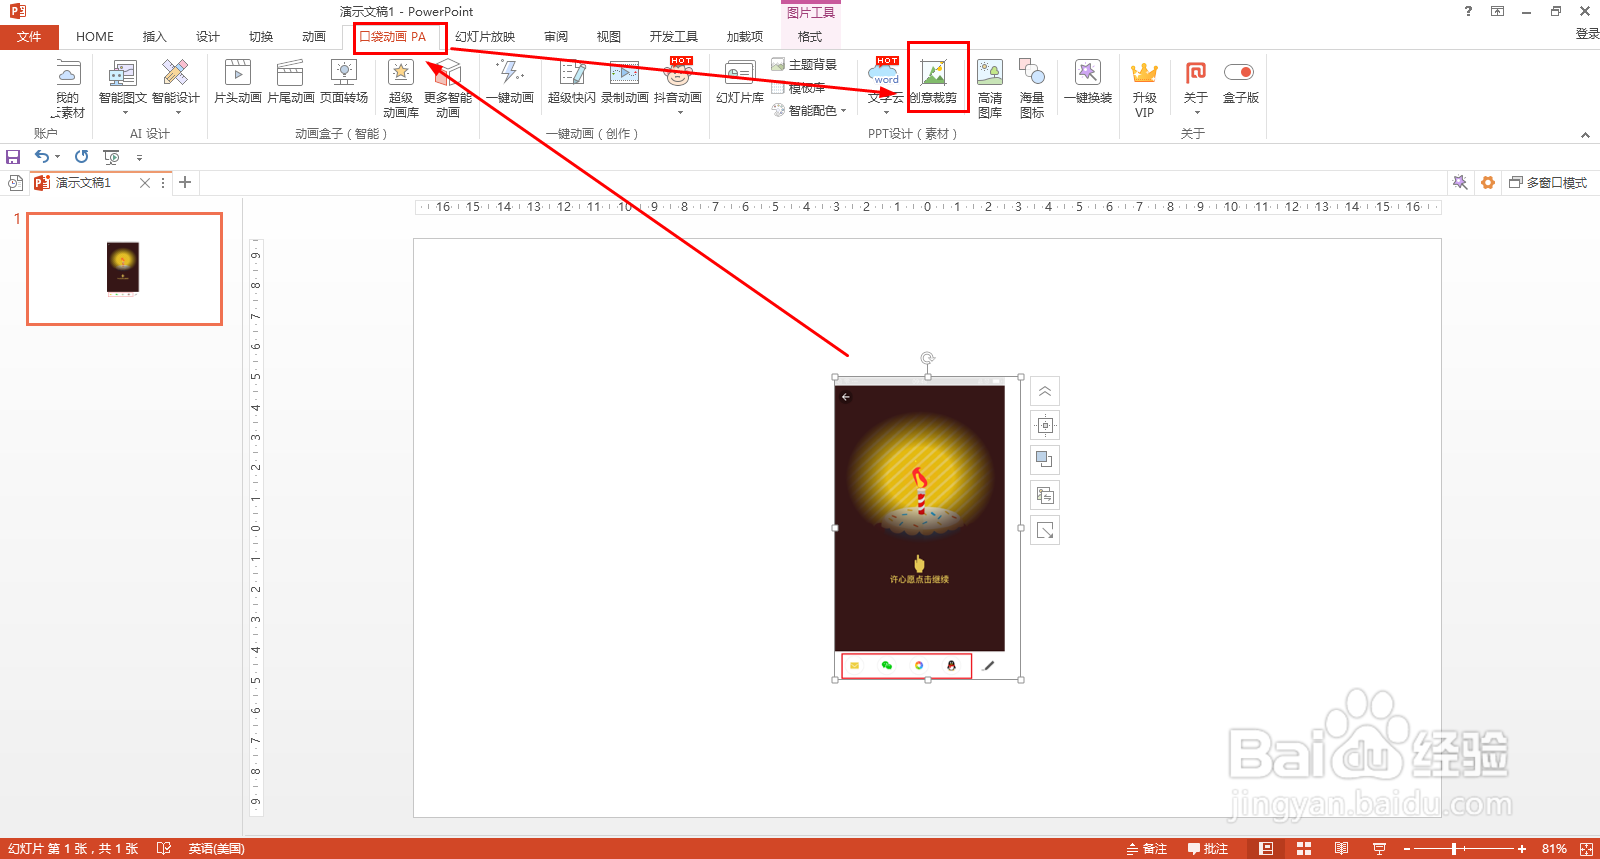1600x859 pixels.
Task: Click 升级VIP crown icon
Action: [1145, 72]
